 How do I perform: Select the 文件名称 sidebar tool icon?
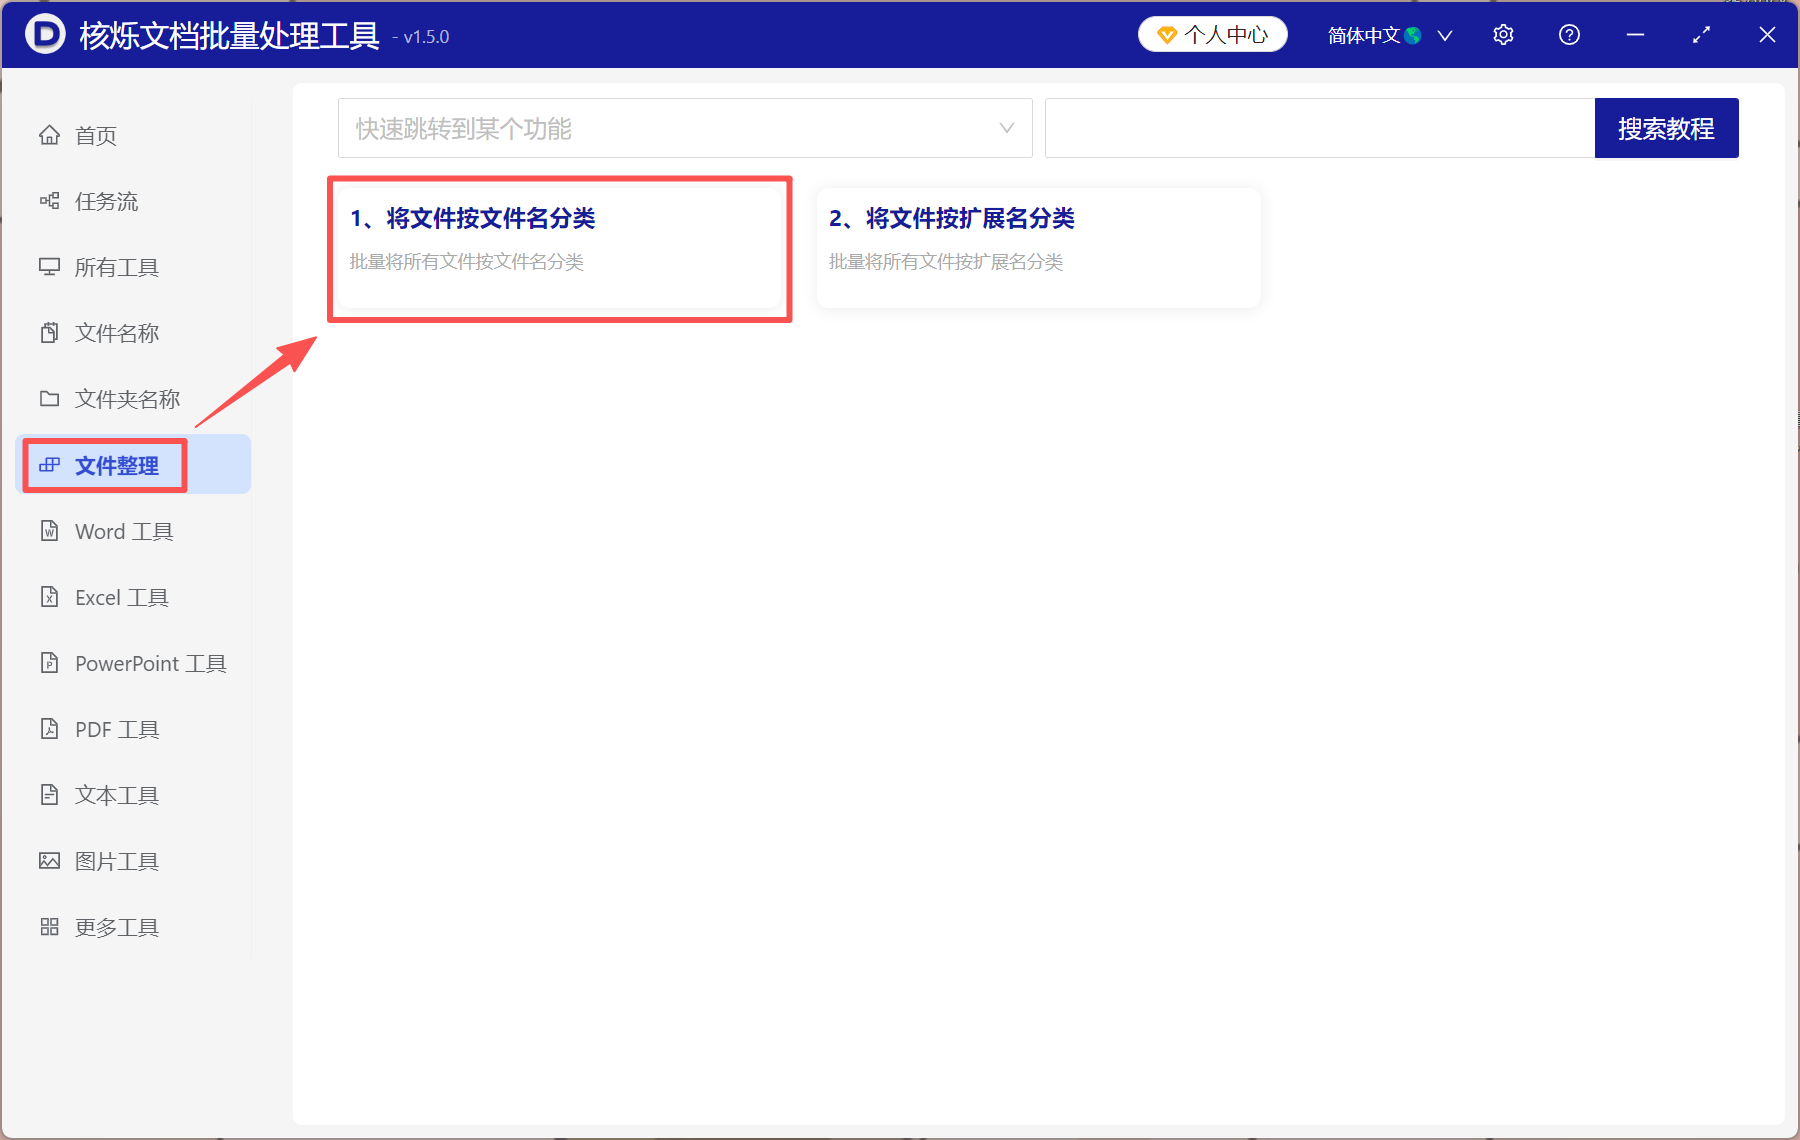tap(50, 332)
